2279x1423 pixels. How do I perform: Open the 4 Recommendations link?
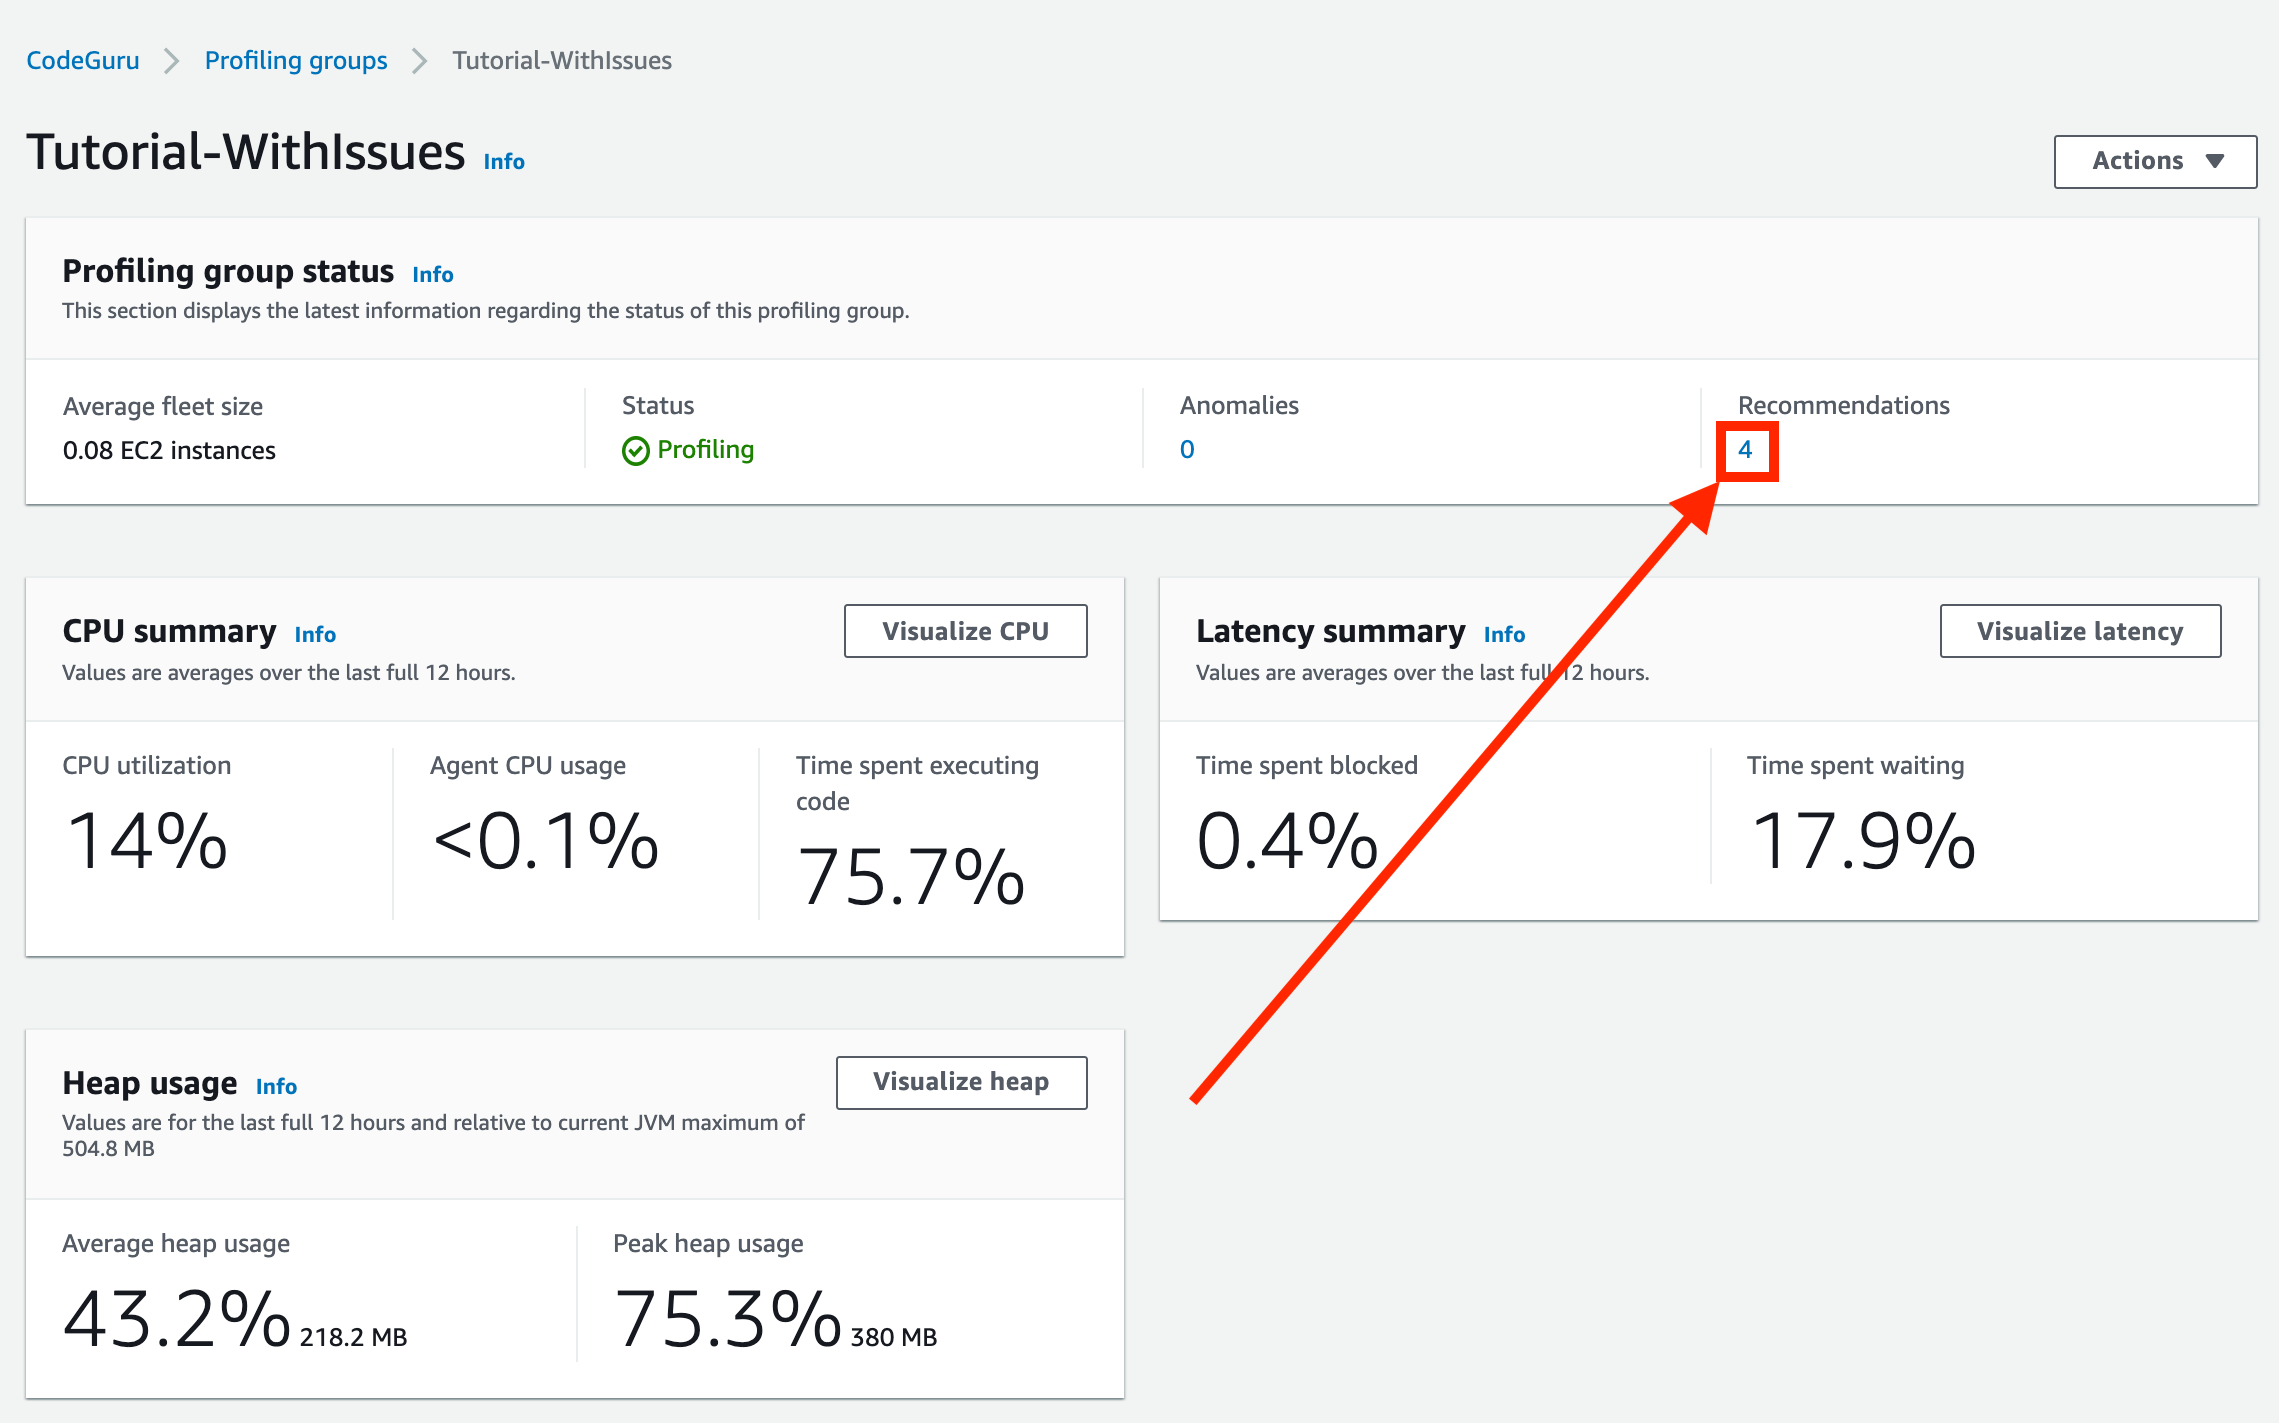1745,450
